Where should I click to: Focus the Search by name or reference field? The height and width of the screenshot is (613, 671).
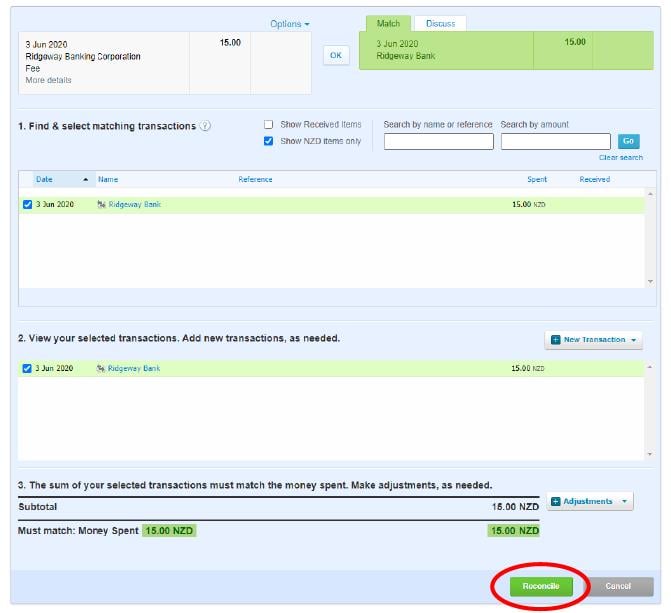[438, 142]
